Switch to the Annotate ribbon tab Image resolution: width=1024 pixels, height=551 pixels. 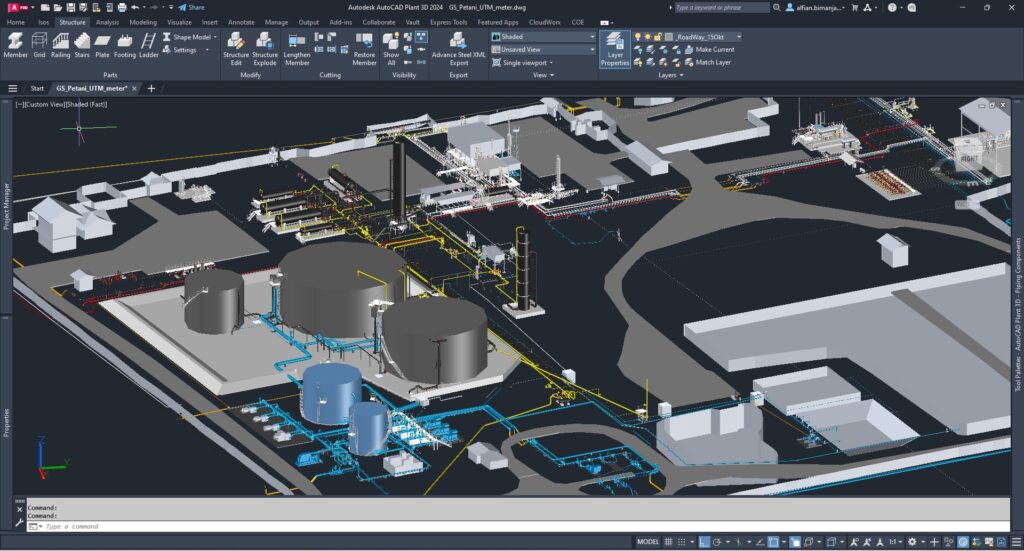[241, 22]
